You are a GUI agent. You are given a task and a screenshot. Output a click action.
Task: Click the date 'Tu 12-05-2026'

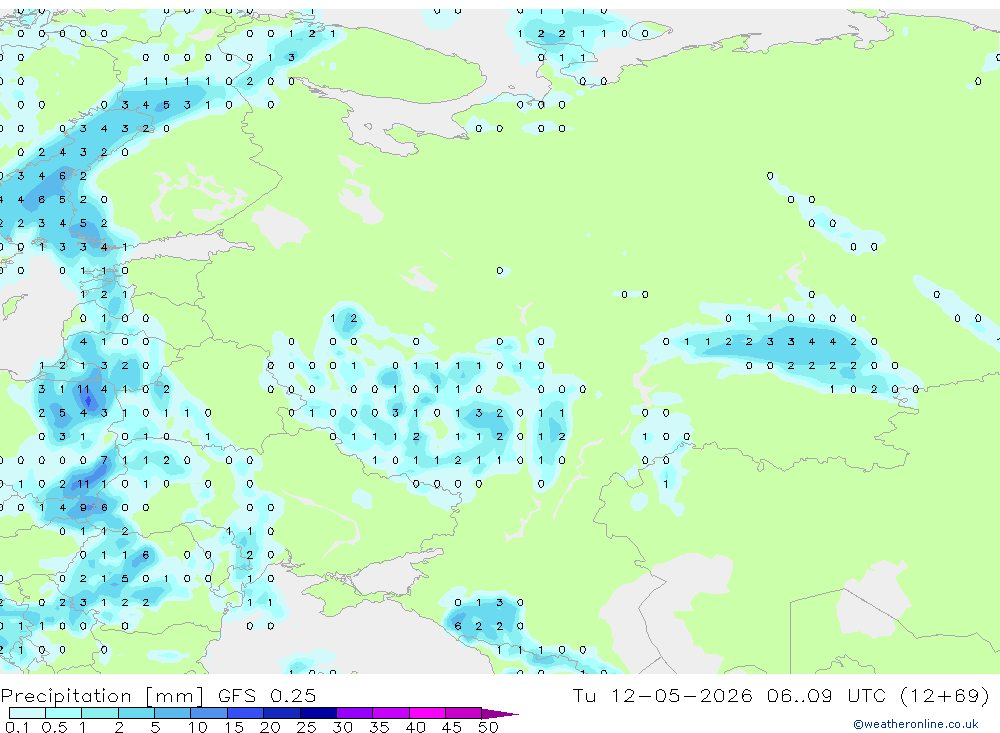(x=663, y=695)
